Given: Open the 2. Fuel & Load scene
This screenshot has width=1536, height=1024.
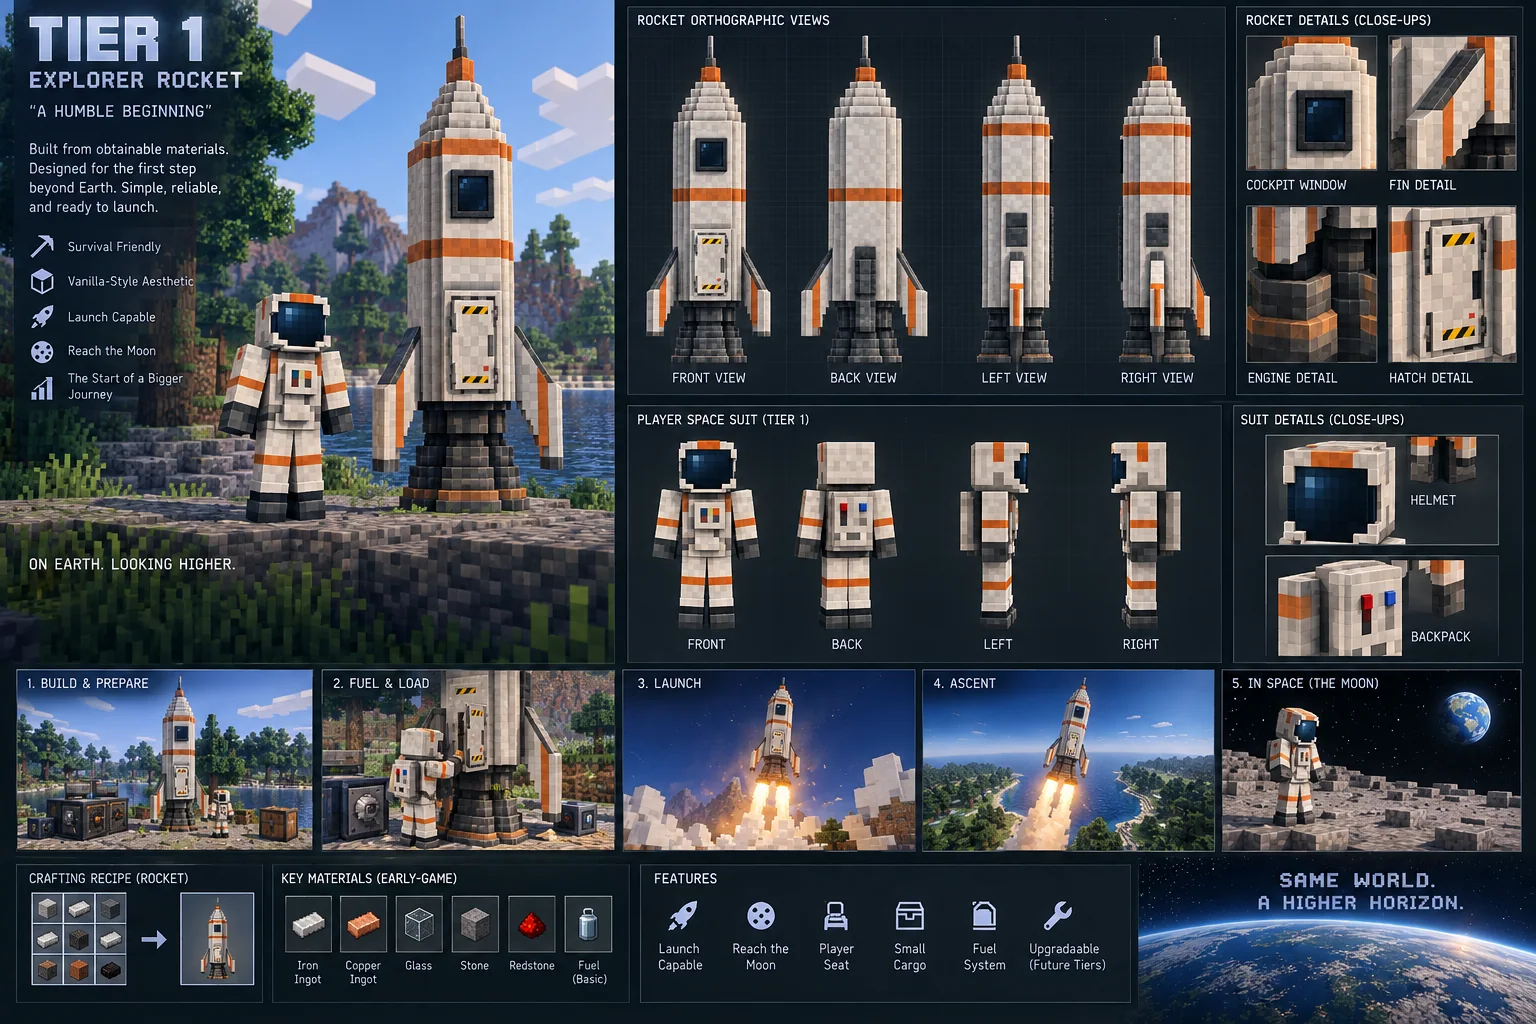Looking at the screenshot, I should coord(468,760).
